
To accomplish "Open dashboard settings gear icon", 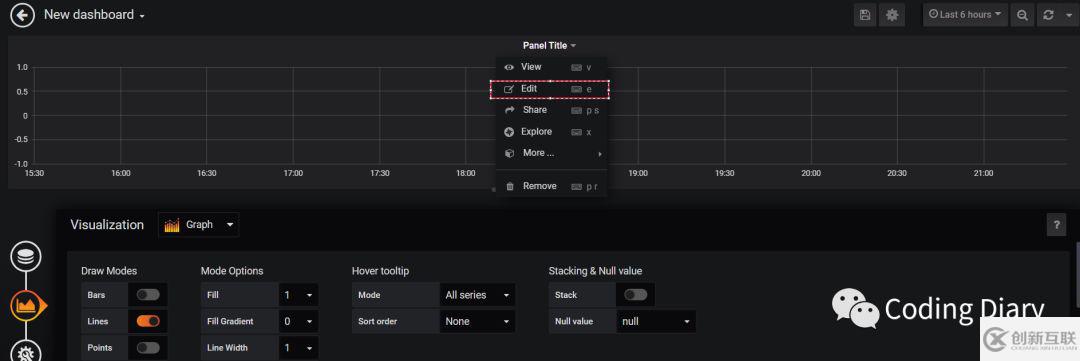I will point(892,14).
